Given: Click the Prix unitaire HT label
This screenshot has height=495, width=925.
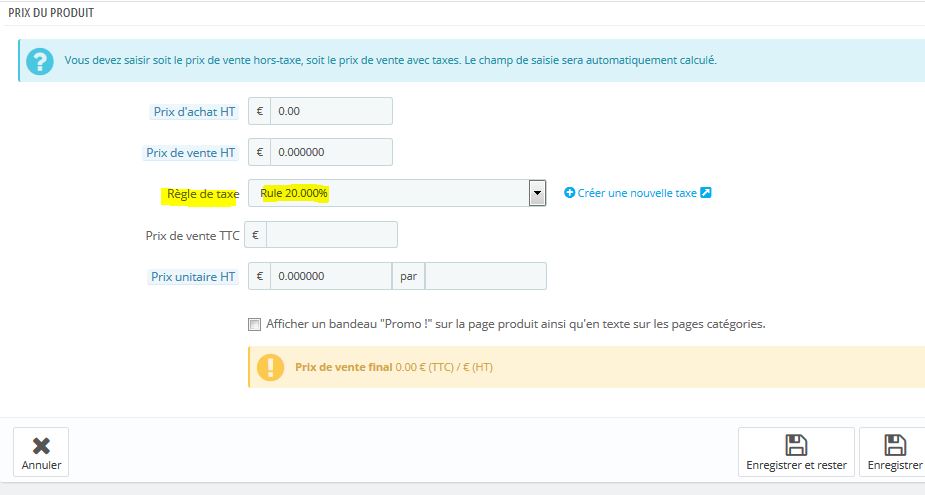Looking at the screenshot, I should 193,277.
